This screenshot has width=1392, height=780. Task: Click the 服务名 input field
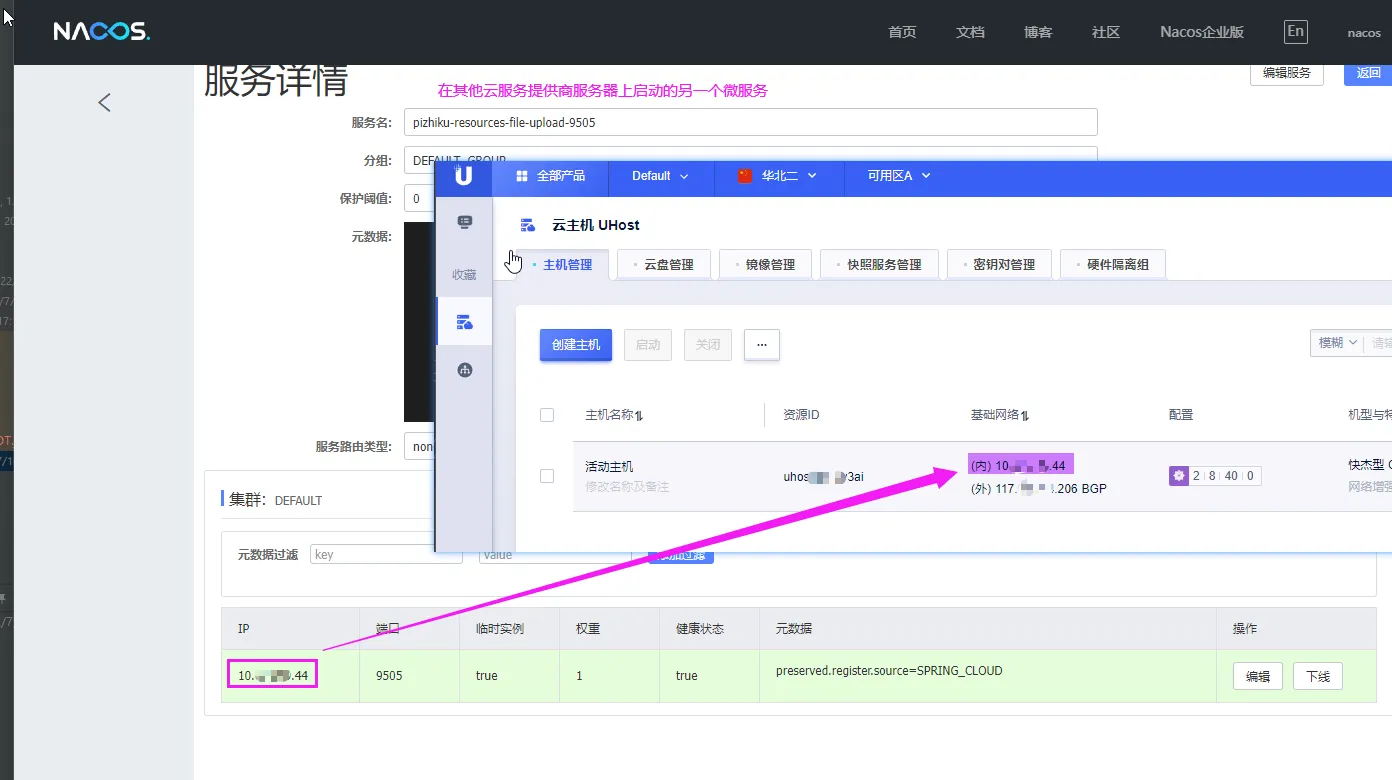[751, 122]
